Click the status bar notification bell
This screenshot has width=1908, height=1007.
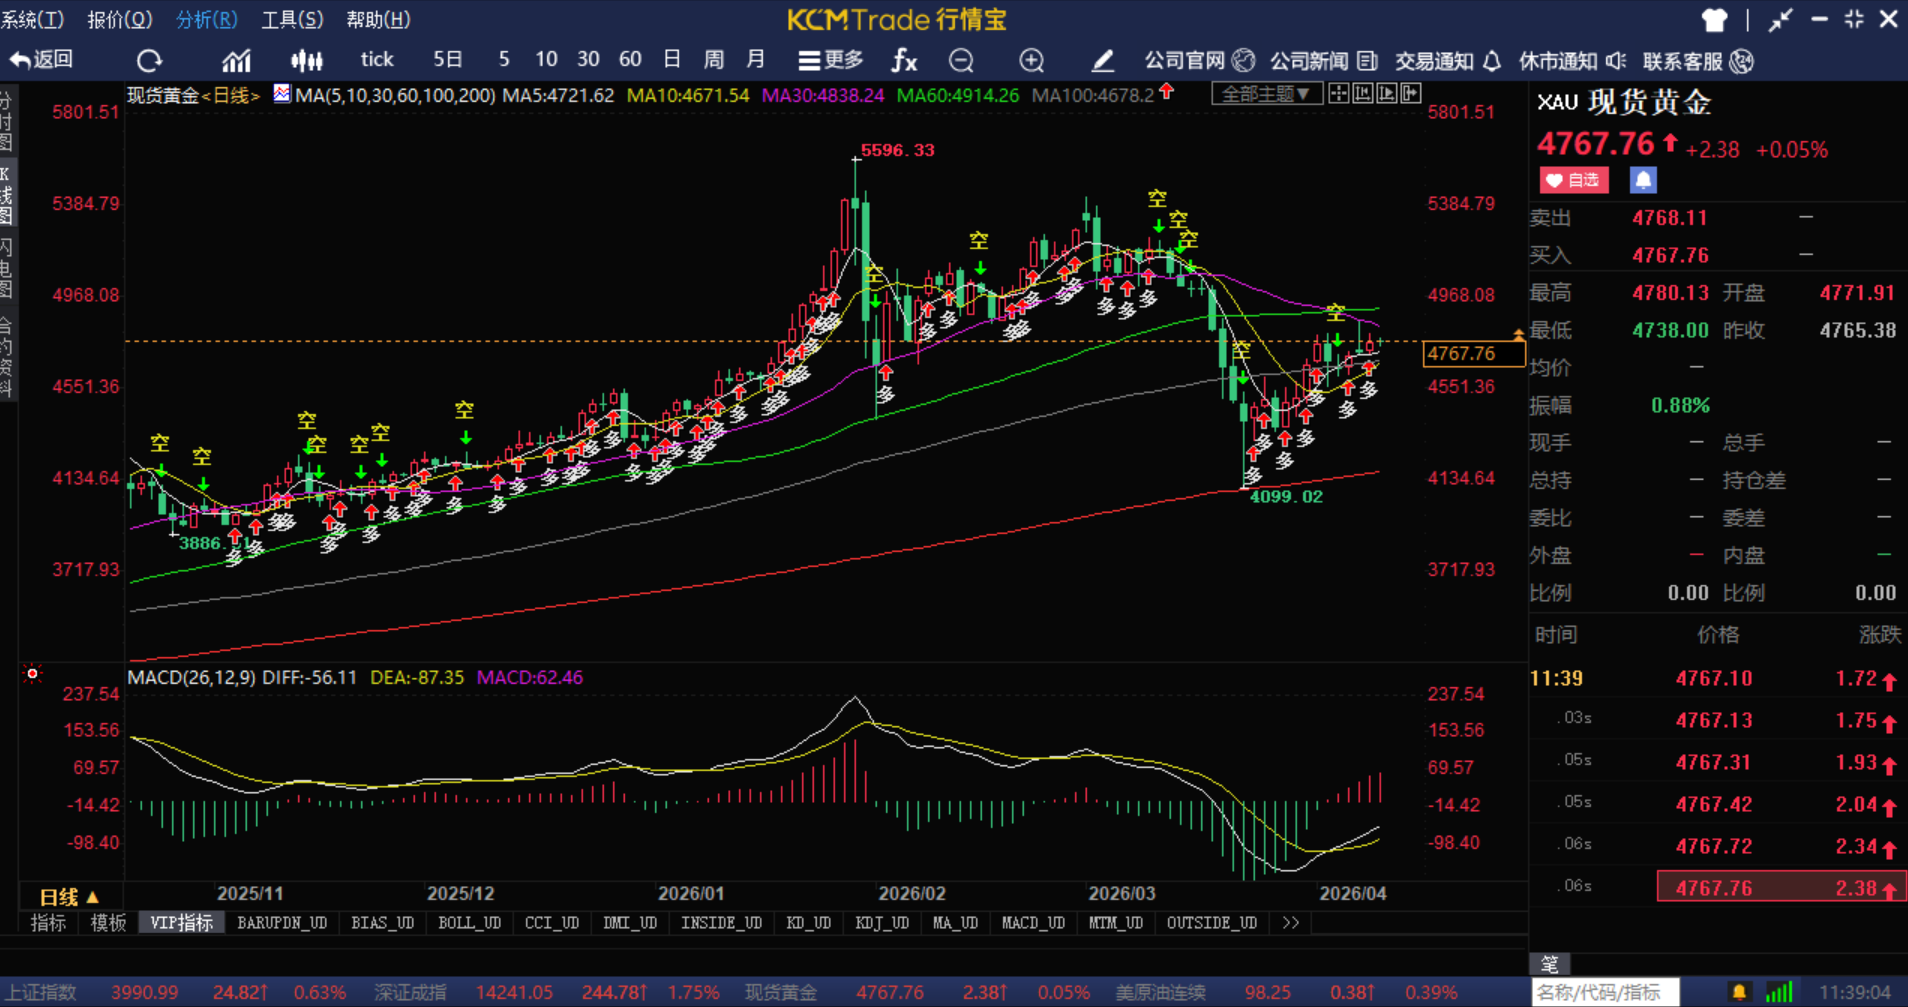(1740, 992)
